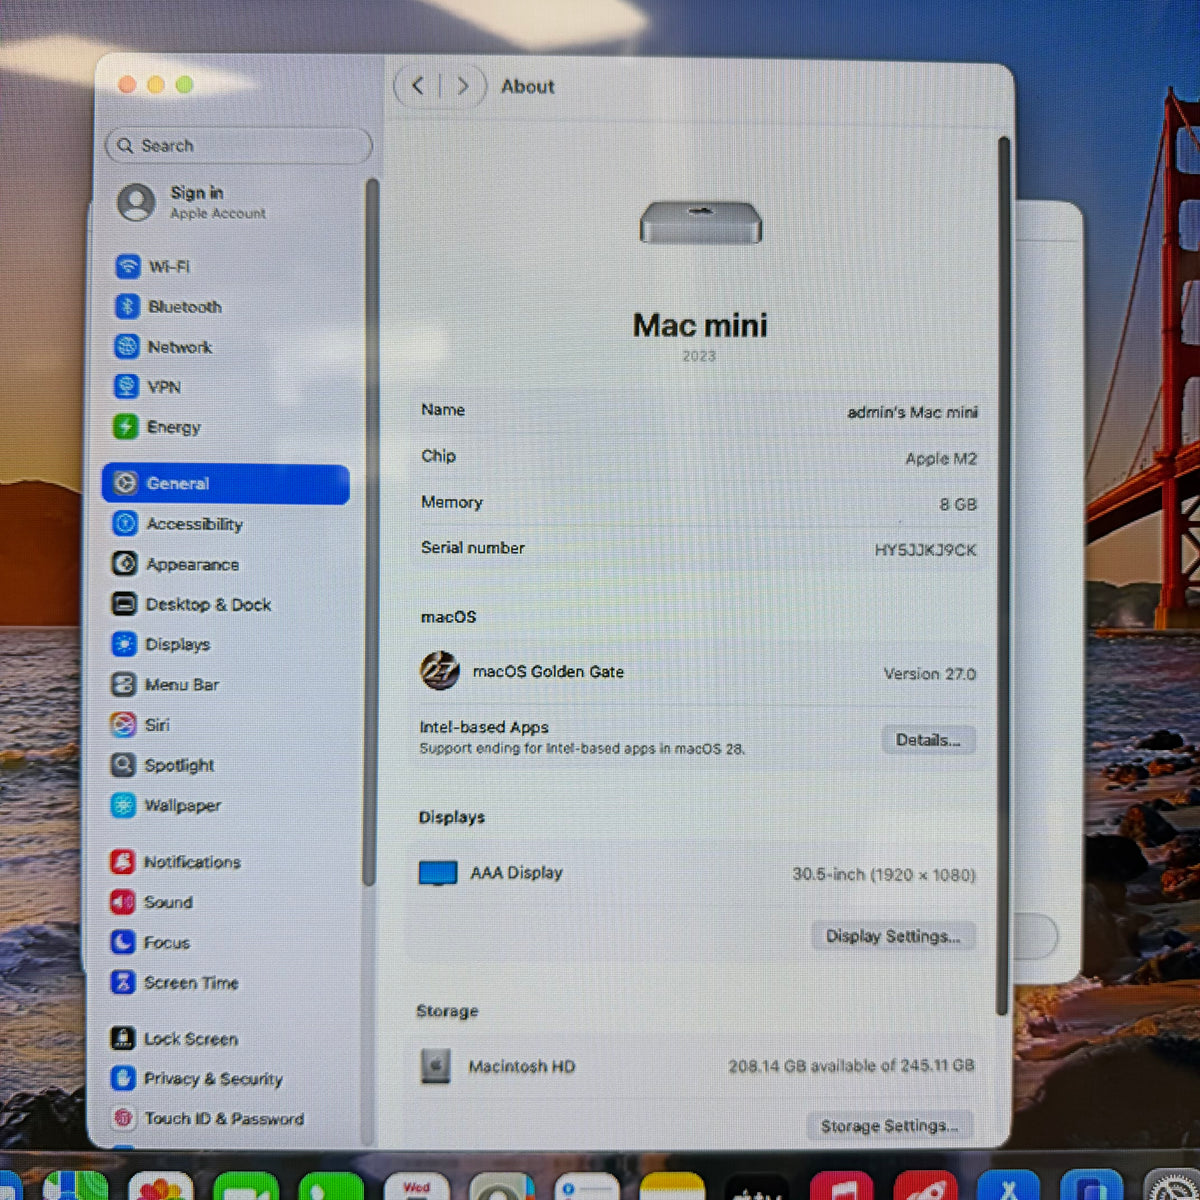Click the About title in the toolbar
Viewport: 1200px width, 1200px height.
click(x=528, y=87)
